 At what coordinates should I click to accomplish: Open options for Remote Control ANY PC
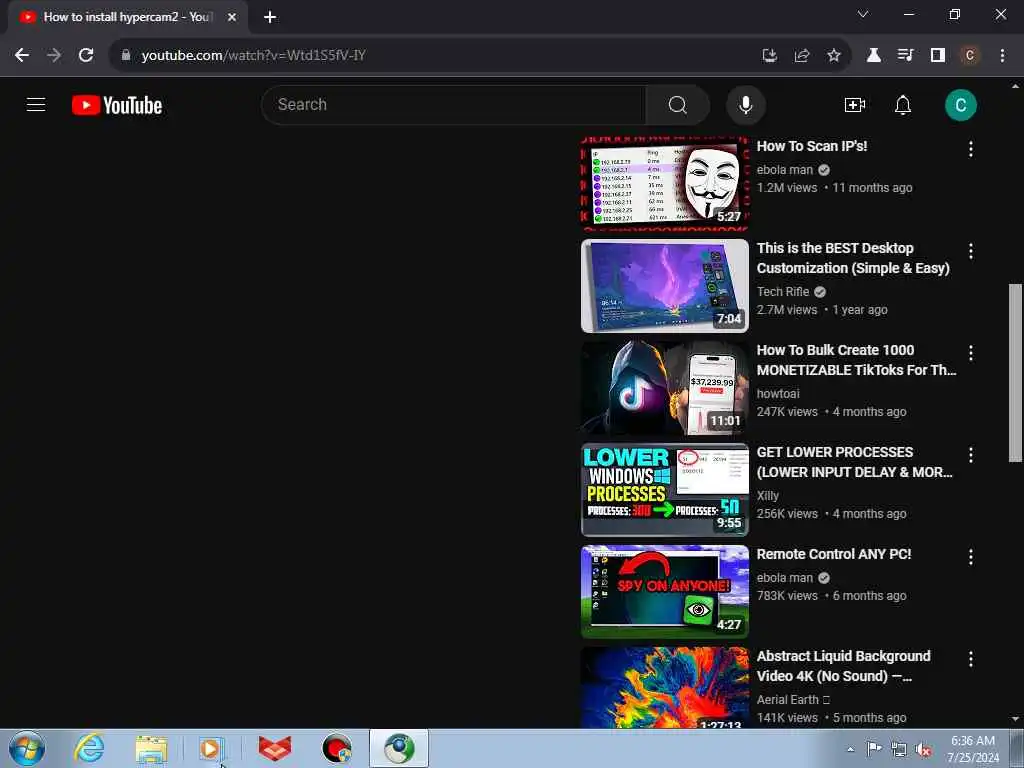(970, 556)
